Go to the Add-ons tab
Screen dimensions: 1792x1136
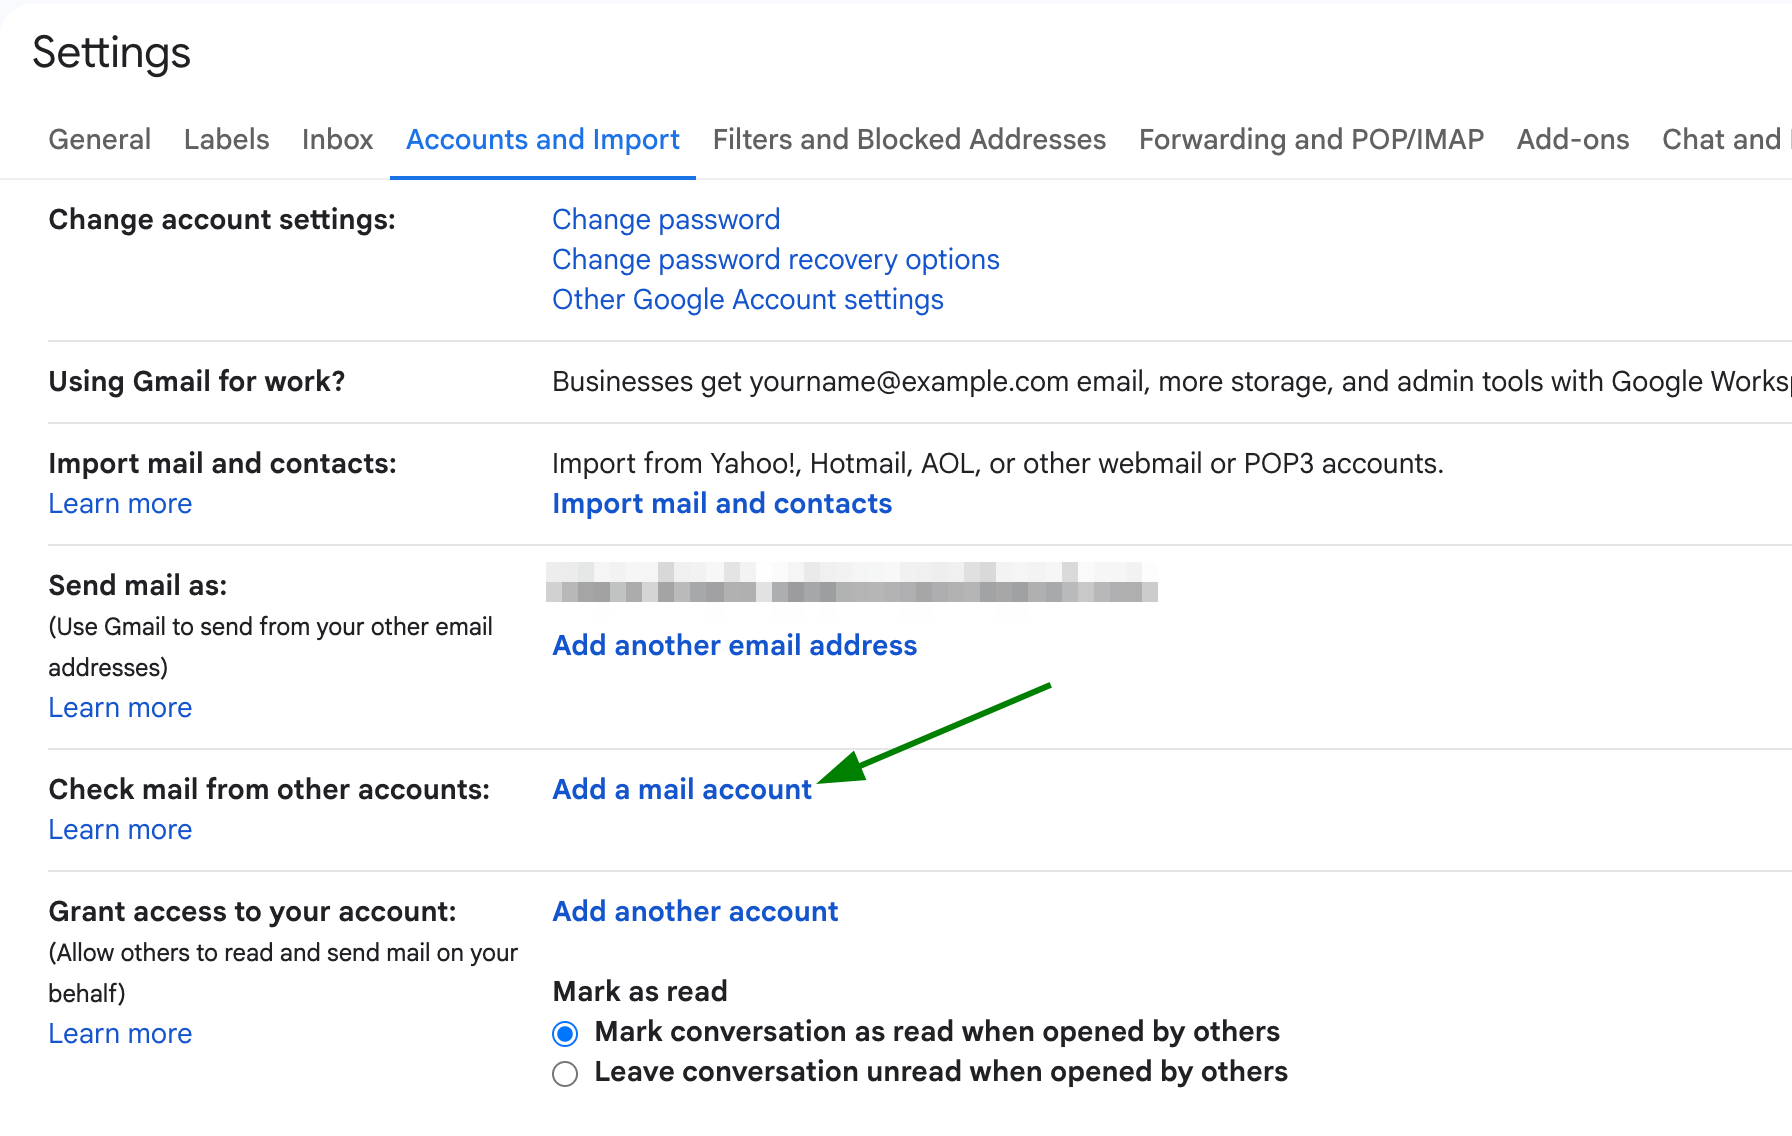(1571, 140)
